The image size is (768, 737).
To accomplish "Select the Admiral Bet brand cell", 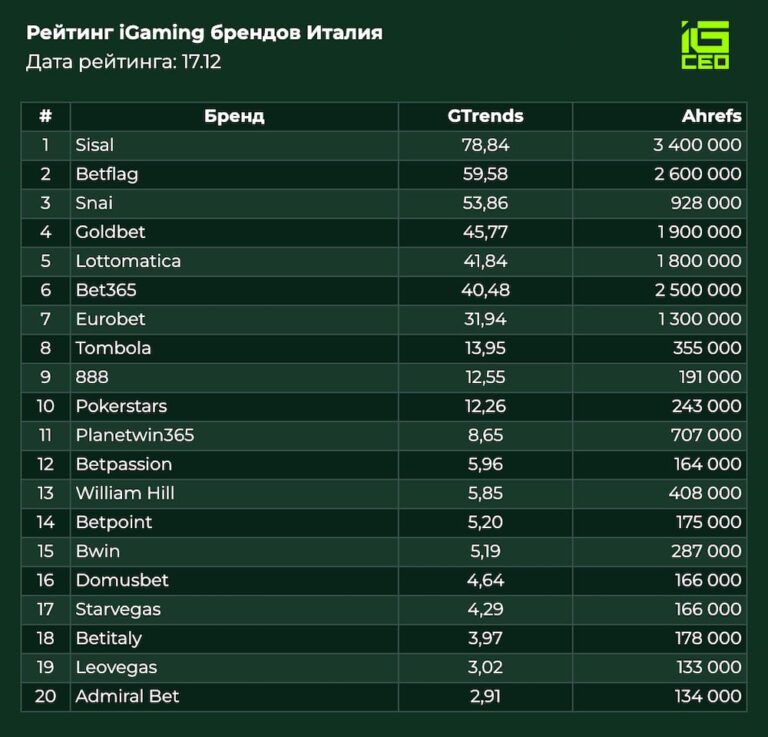I will point(127,696).
